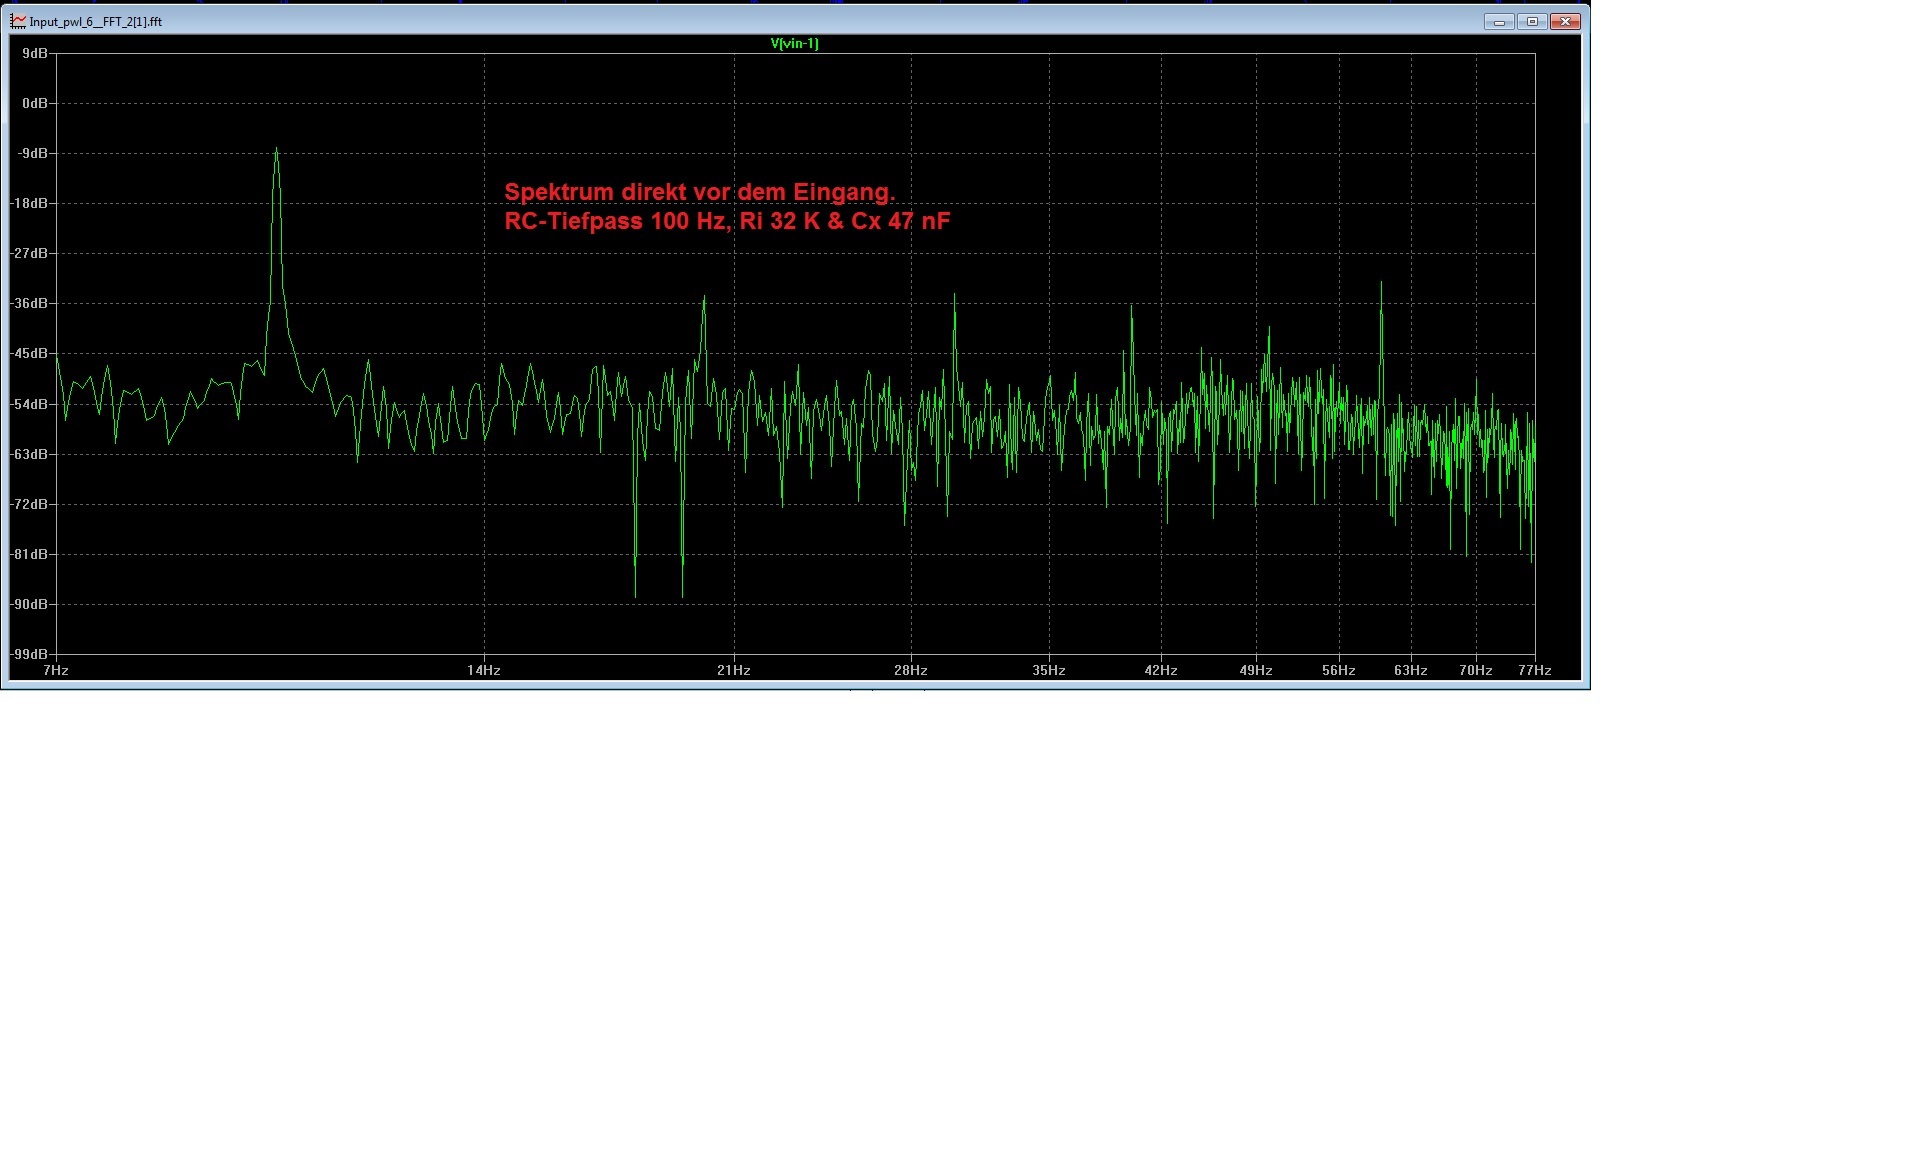This screenshot has height=1158, width=1920.
Task: Click the -54dB axis label
Action: click(x=30, y=404)
